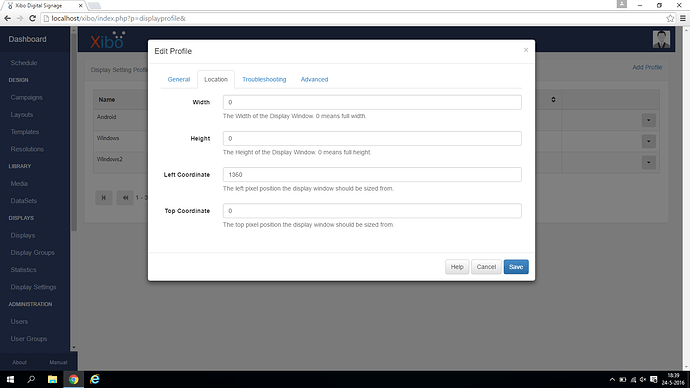Screen dimensions: 690x388
Task: Switch to the Troubleshooting tab
Action: pos(264,80)
